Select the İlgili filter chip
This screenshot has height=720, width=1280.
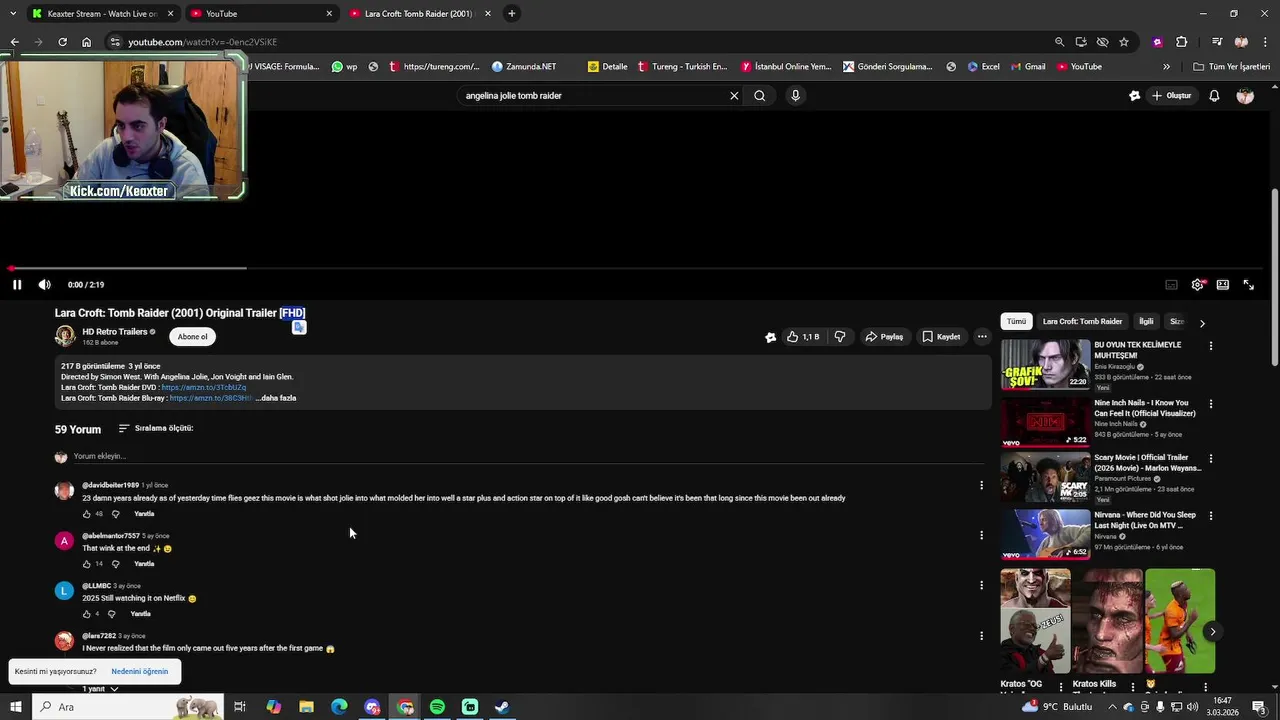[1146, 322]
